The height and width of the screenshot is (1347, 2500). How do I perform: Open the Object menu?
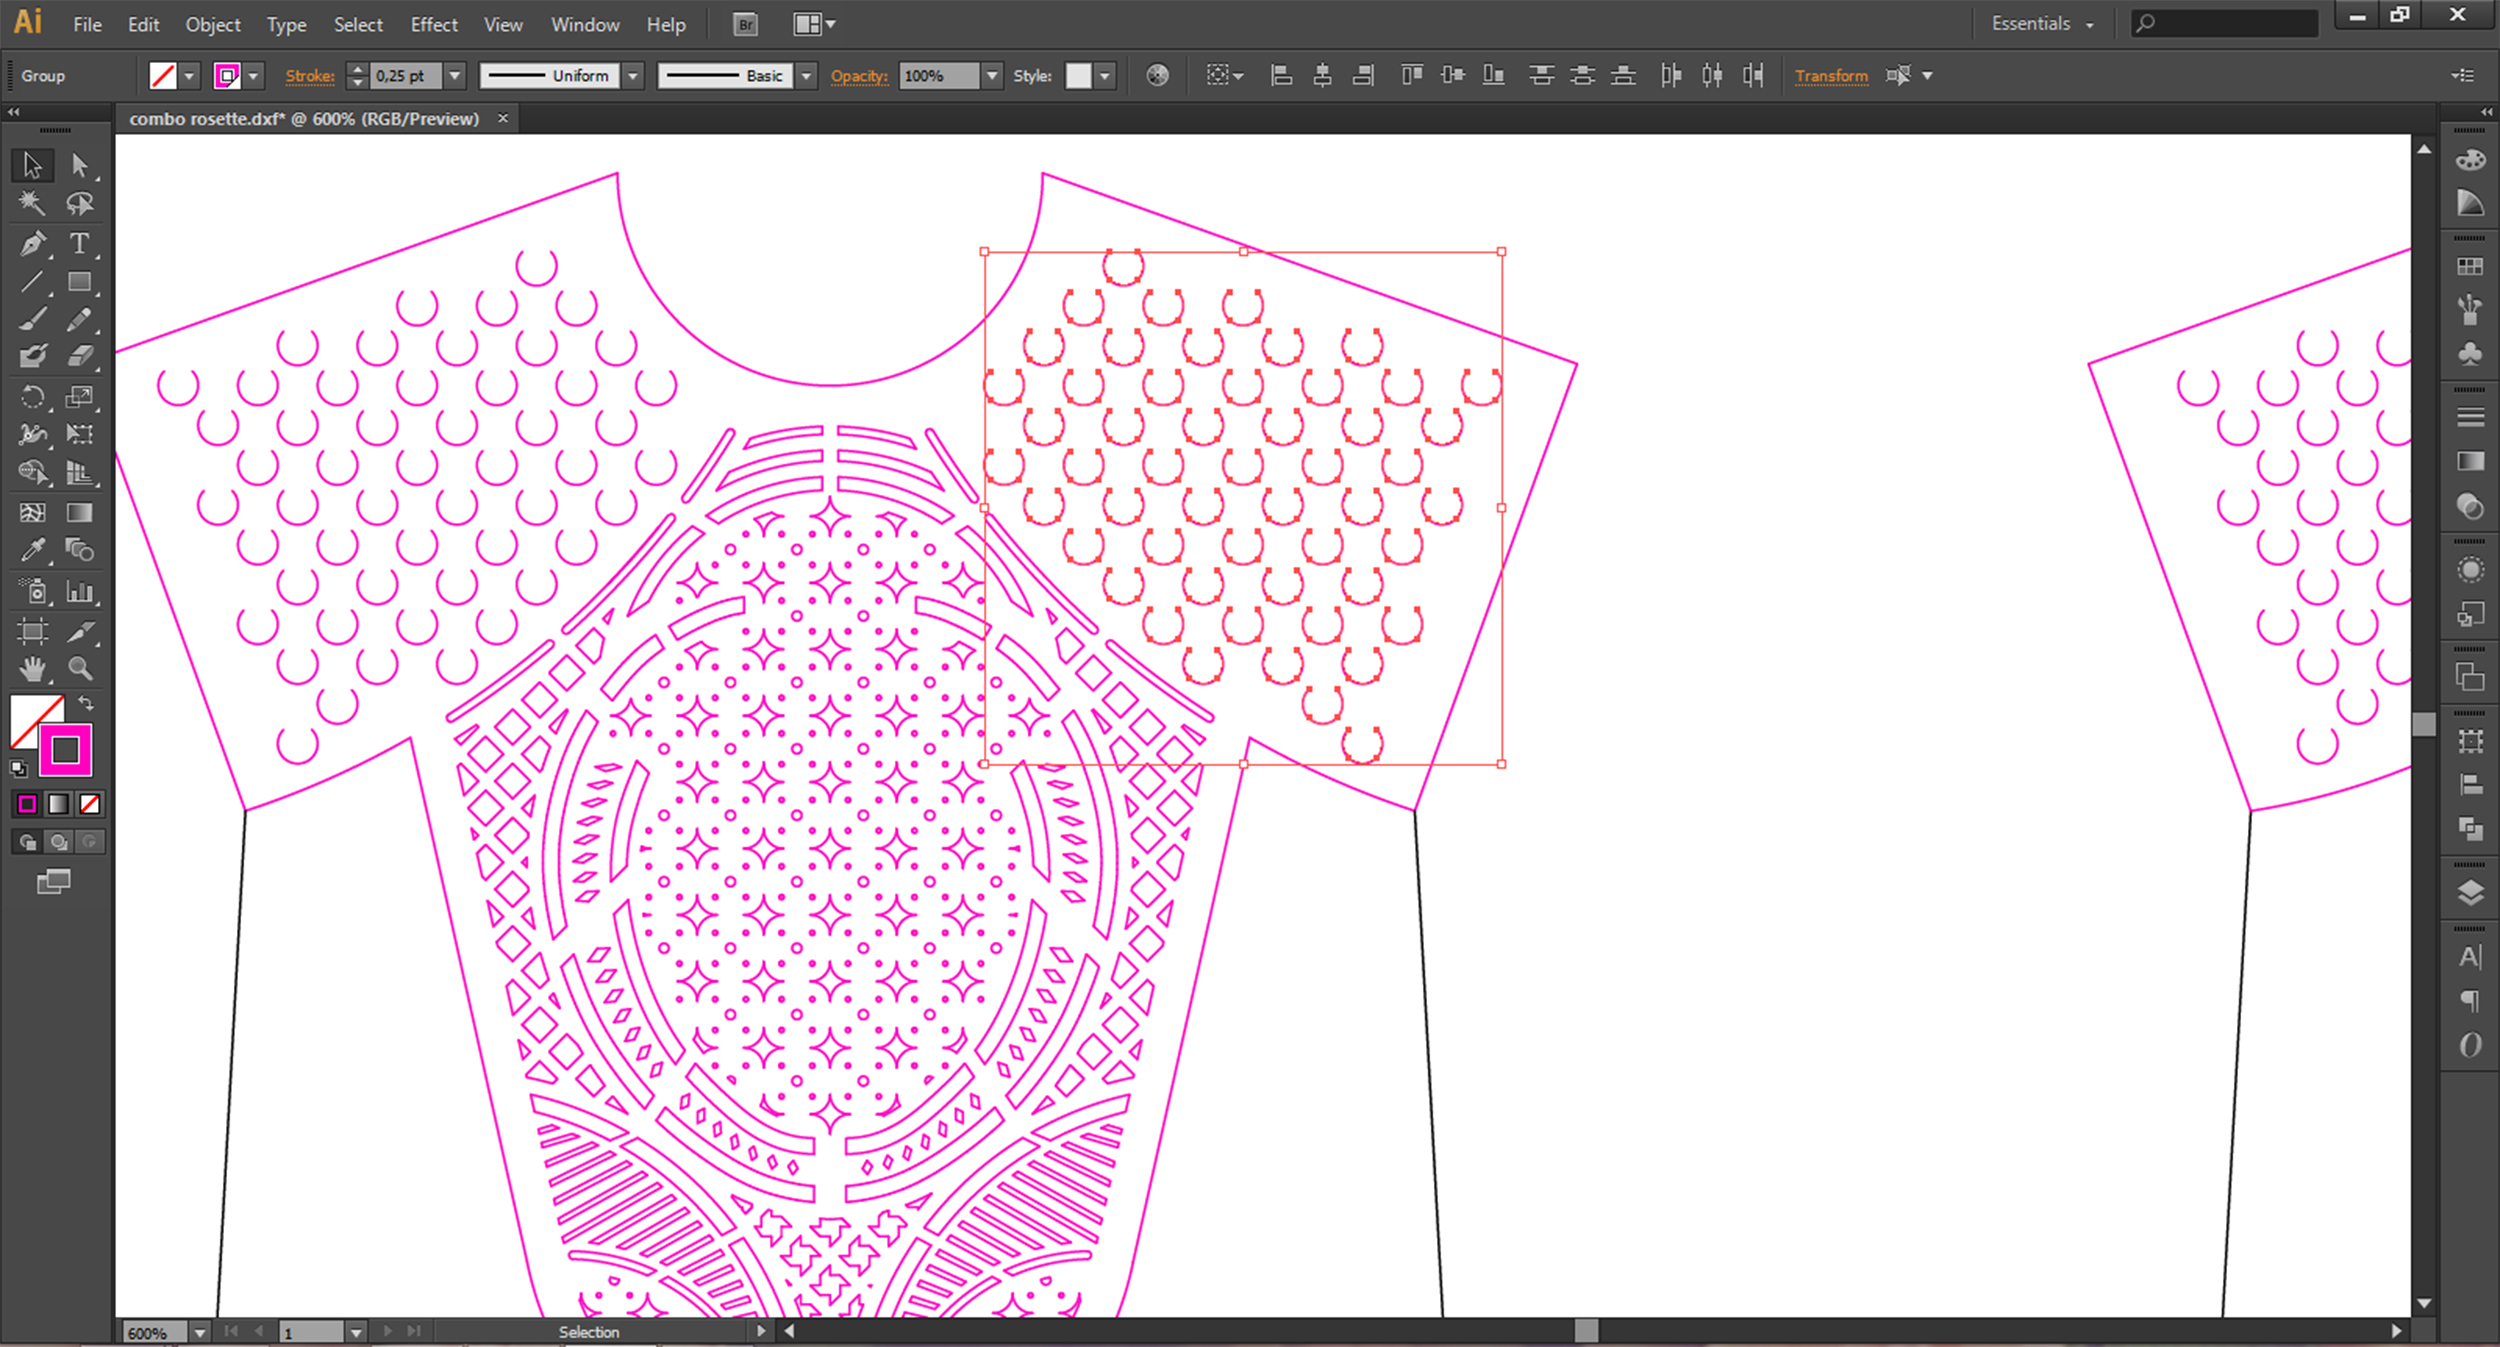coord(212,25)
